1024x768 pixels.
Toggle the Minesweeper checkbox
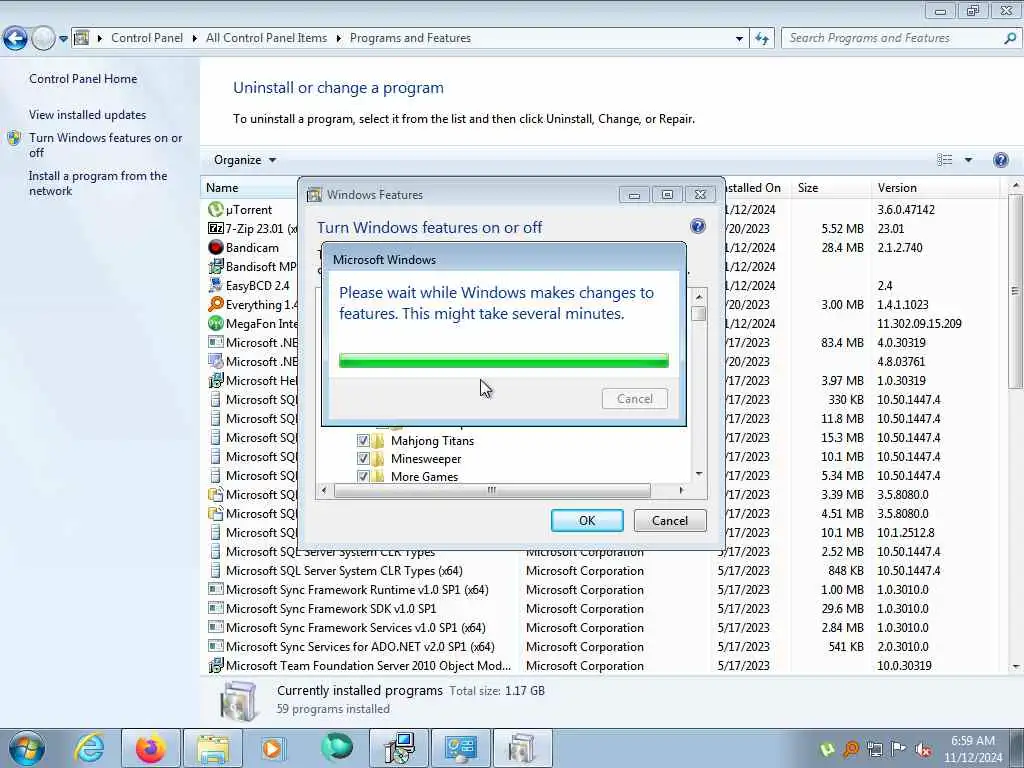[363, 459]
